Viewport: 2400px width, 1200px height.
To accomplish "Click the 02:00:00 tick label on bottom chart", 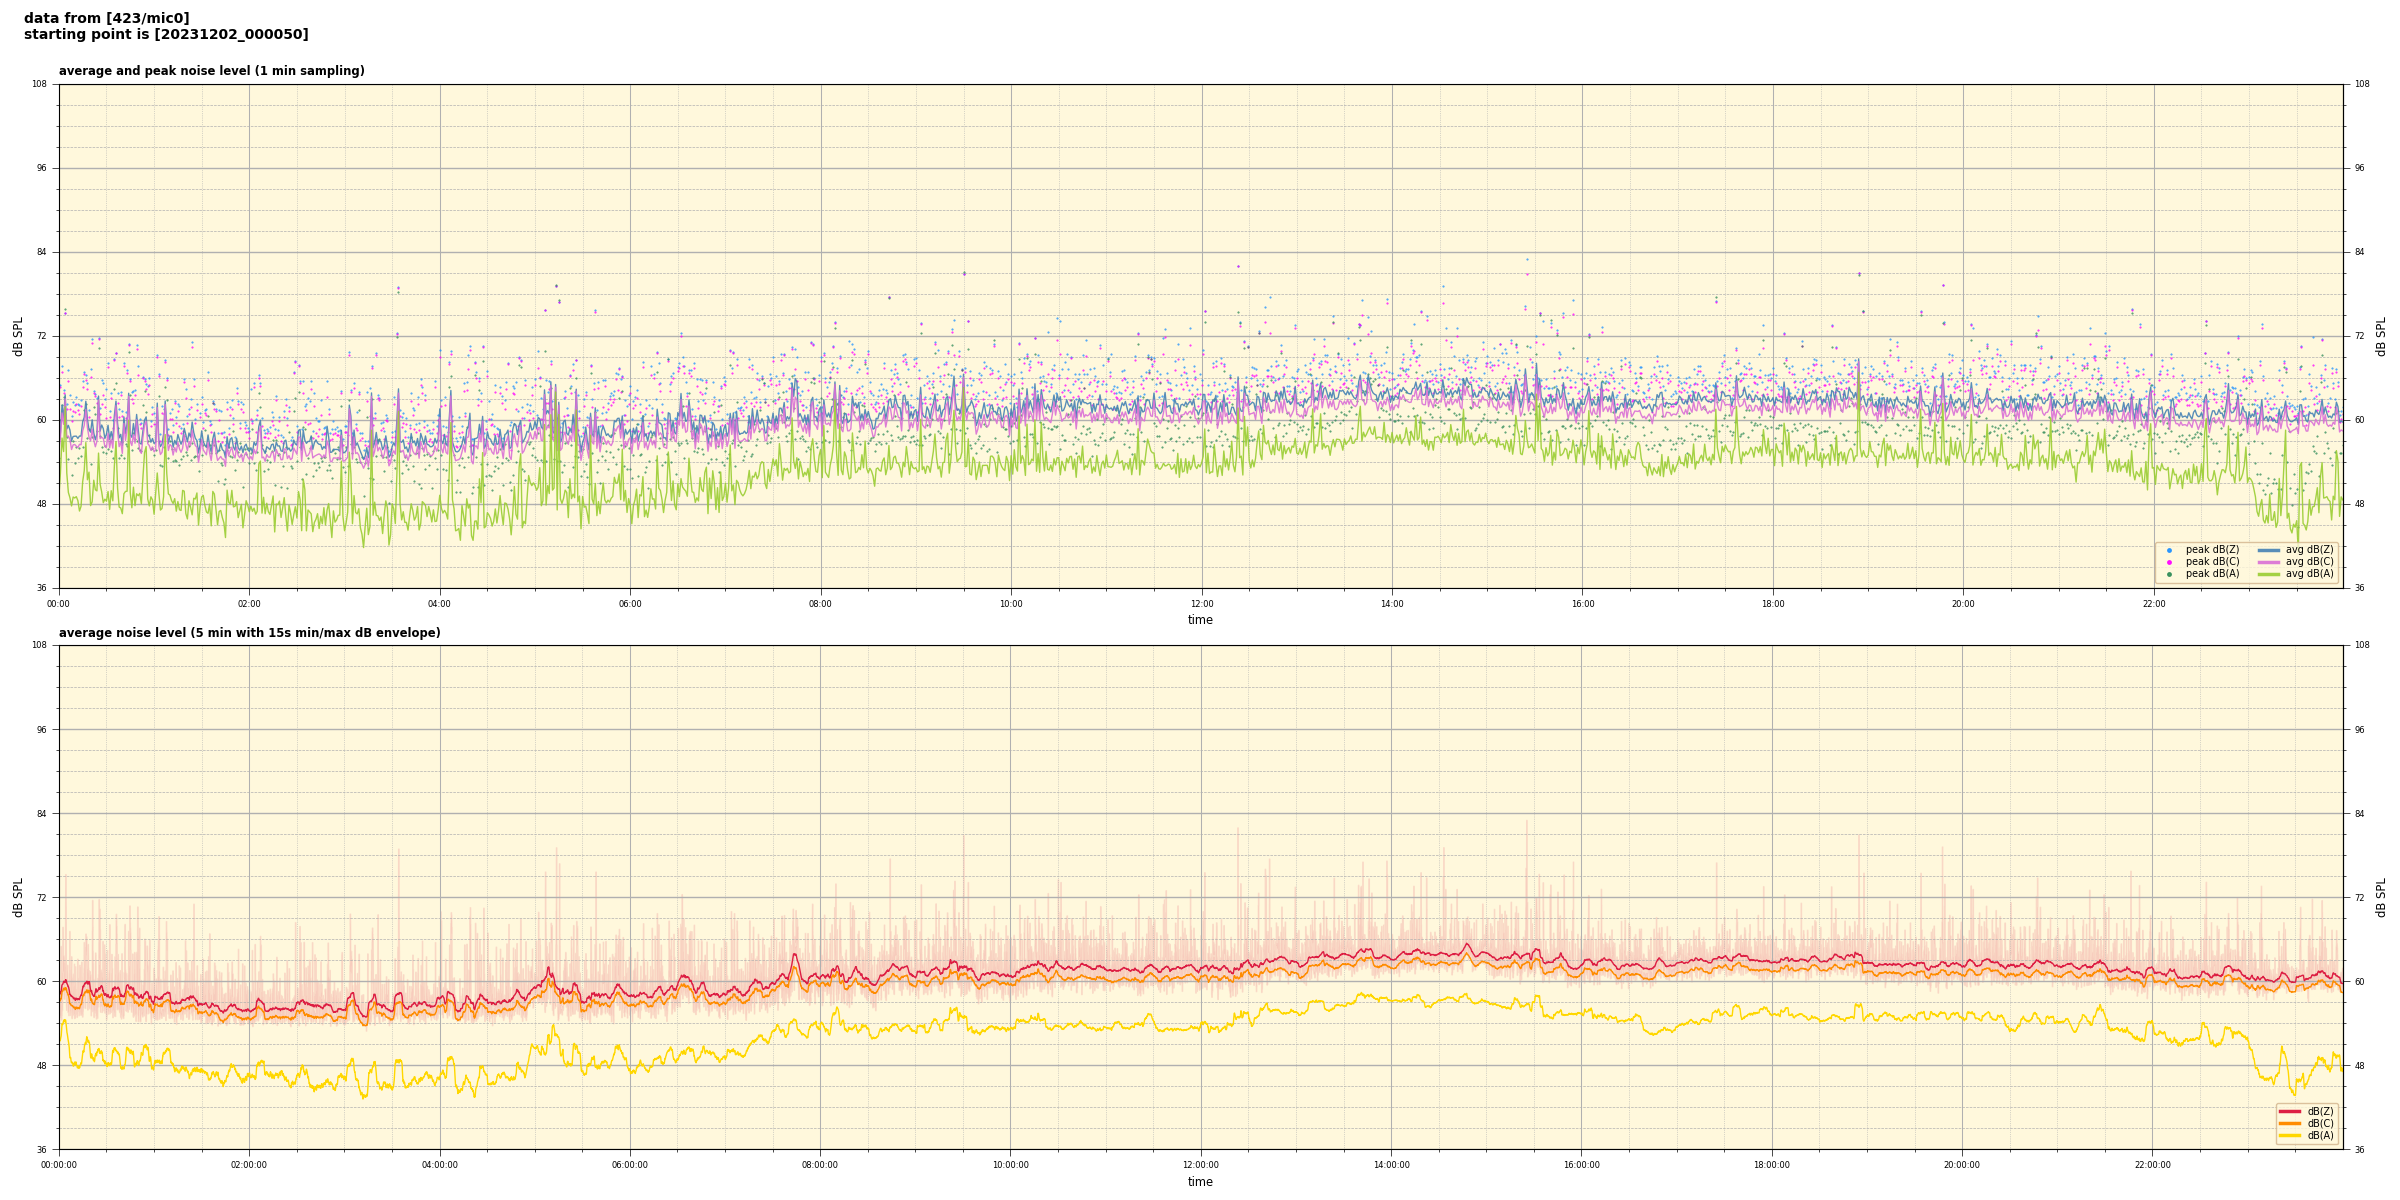I will point(249,1165).
